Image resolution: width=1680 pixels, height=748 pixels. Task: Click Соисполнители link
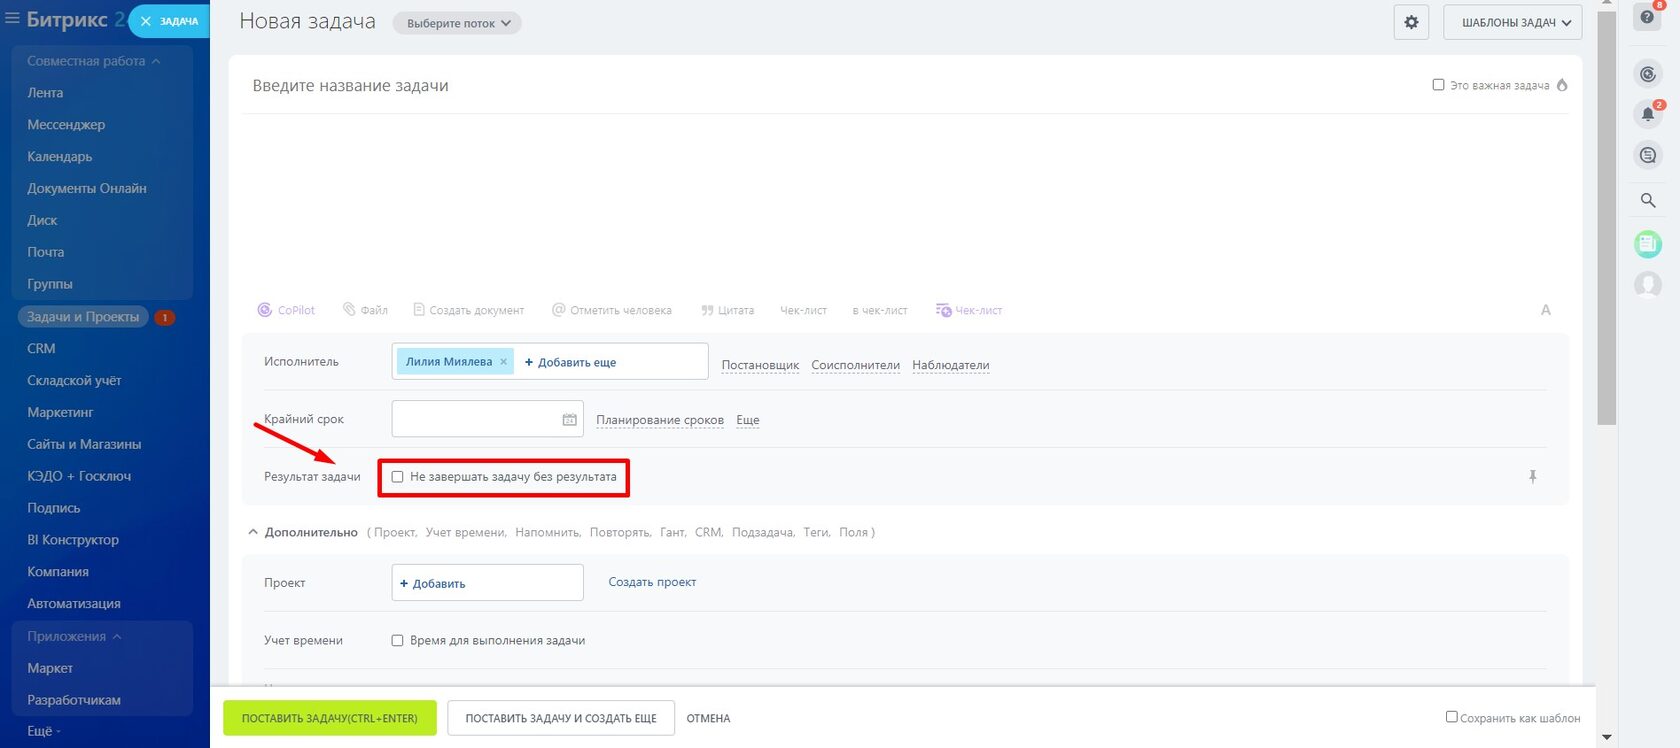(x=856, y=365)
